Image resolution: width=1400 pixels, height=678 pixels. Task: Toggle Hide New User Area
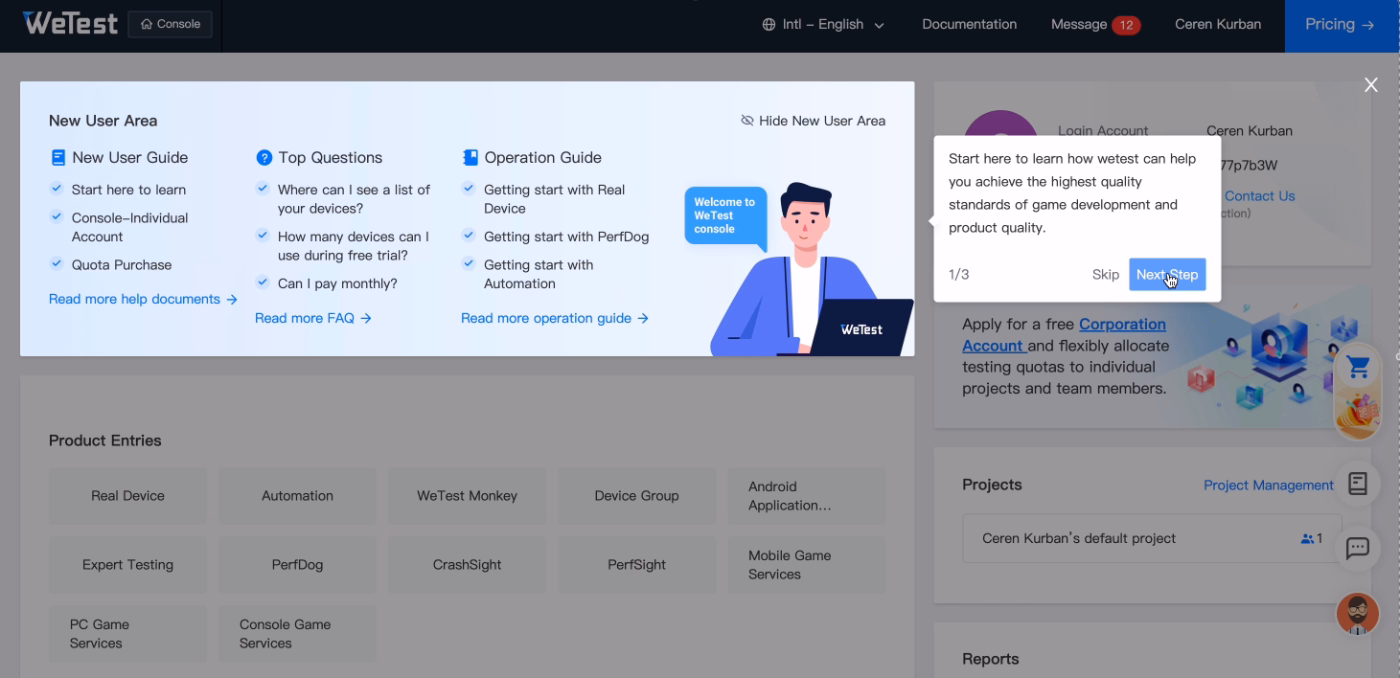(815, 120)
